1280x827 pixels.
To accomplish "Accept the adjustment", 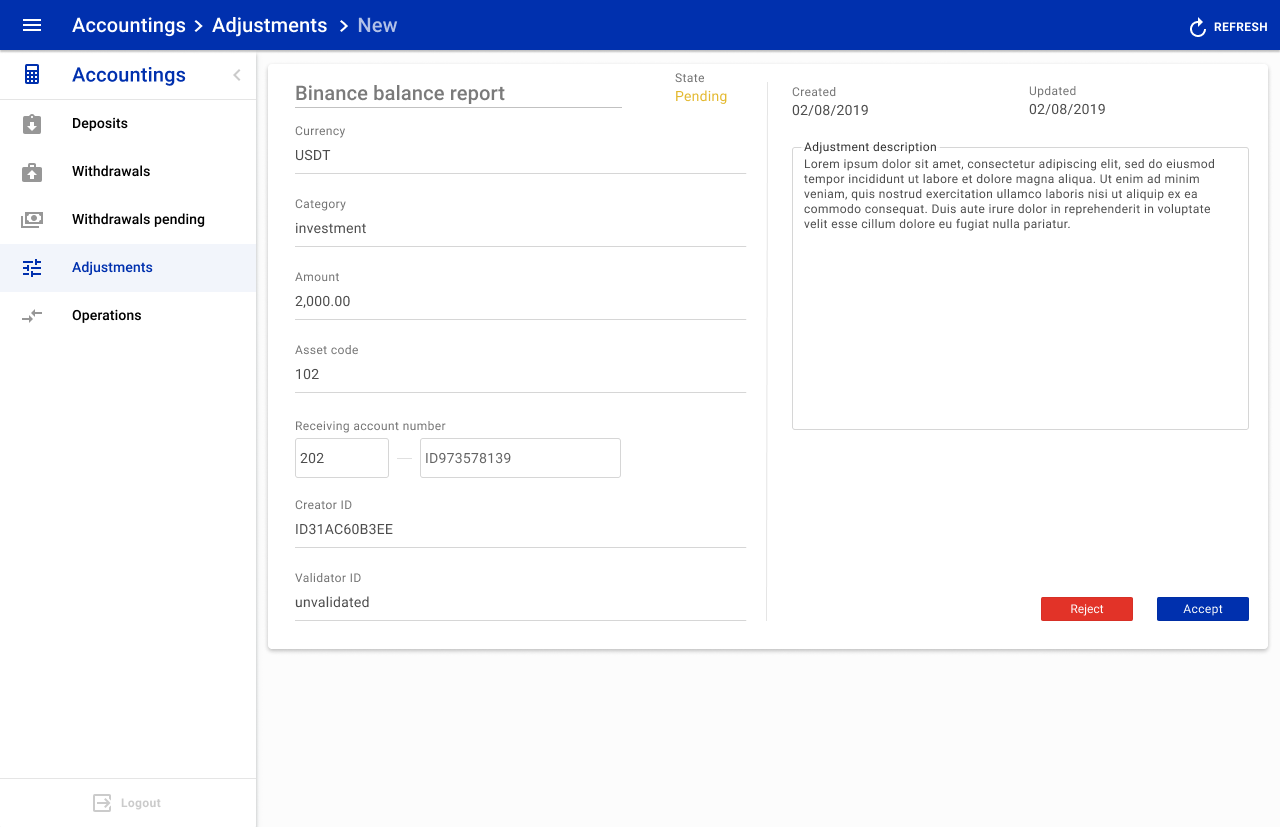I will 1203,609.
